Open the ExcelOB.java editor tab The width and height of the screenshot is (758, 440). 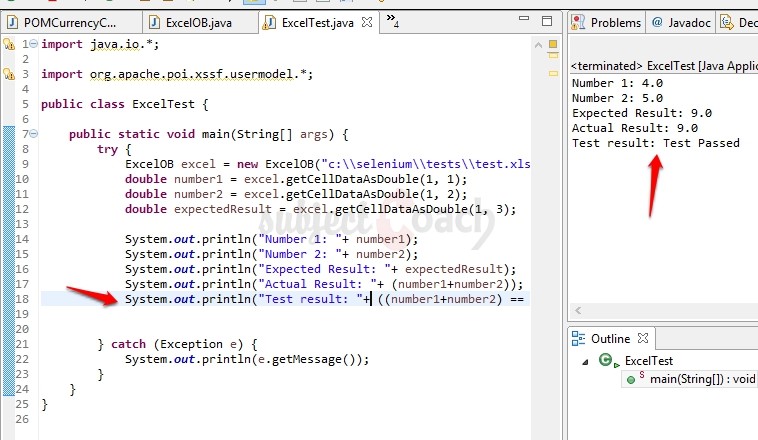(x=199, y=22)
